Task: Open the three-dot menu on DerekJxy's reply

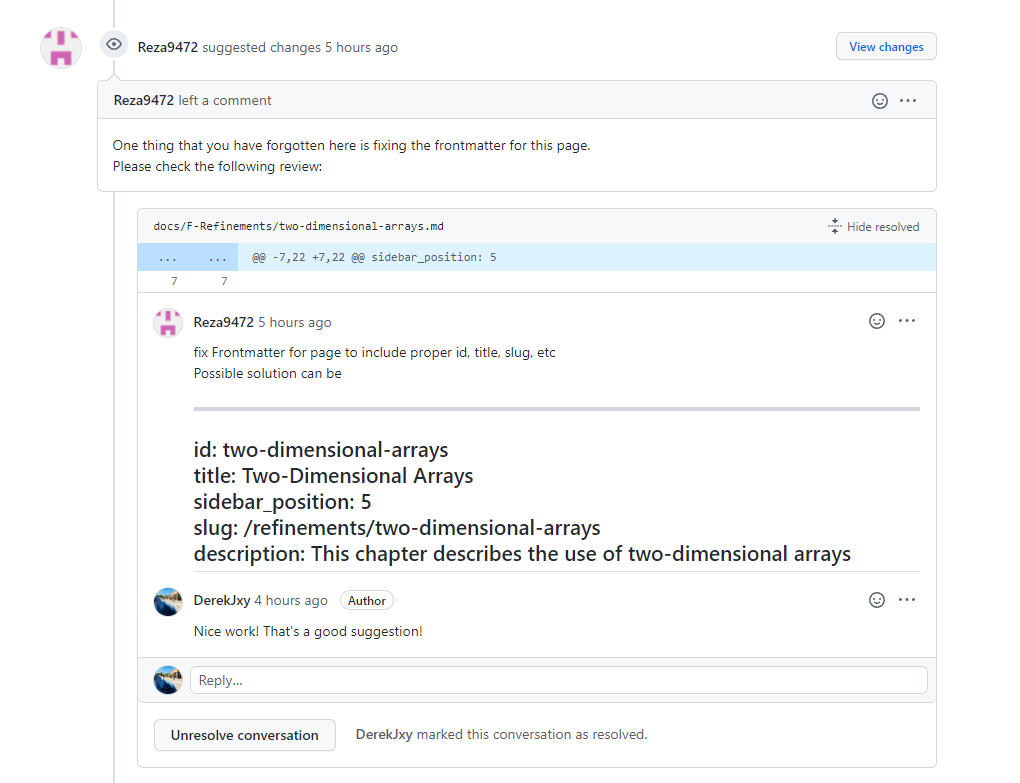Action: tap(907, 600)
